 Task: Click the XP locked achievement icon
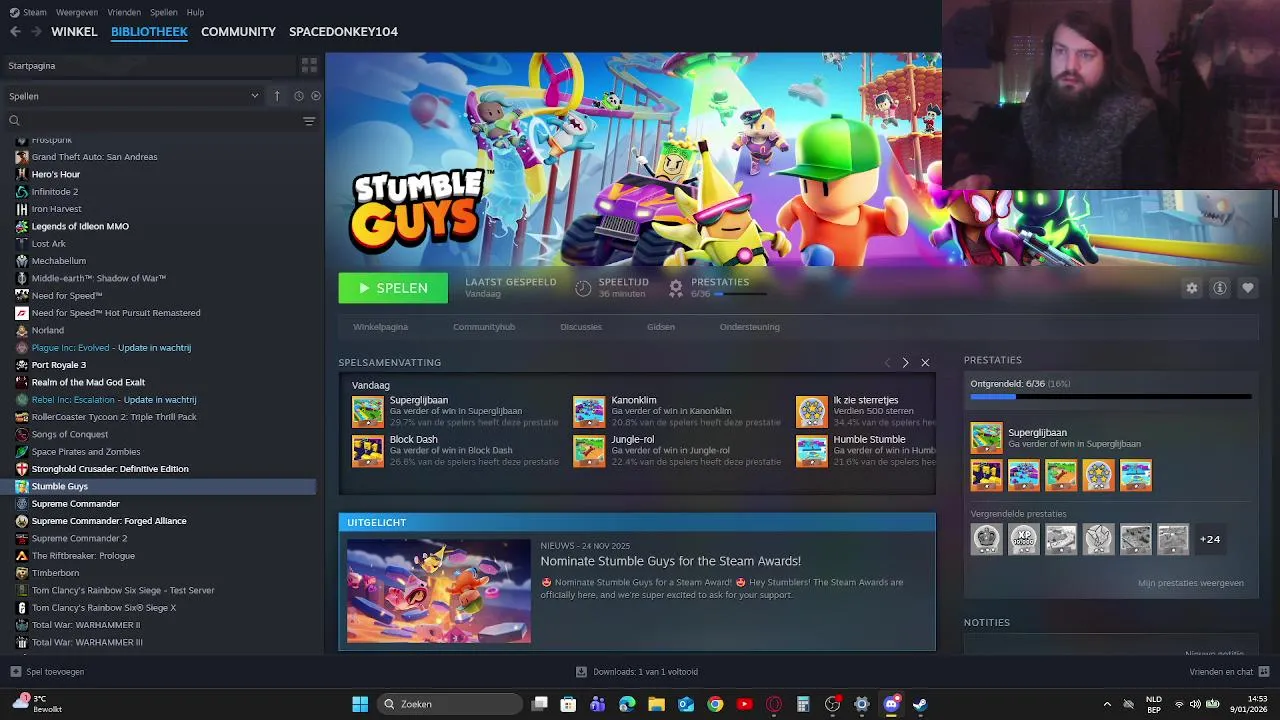tap(1024, 539)
